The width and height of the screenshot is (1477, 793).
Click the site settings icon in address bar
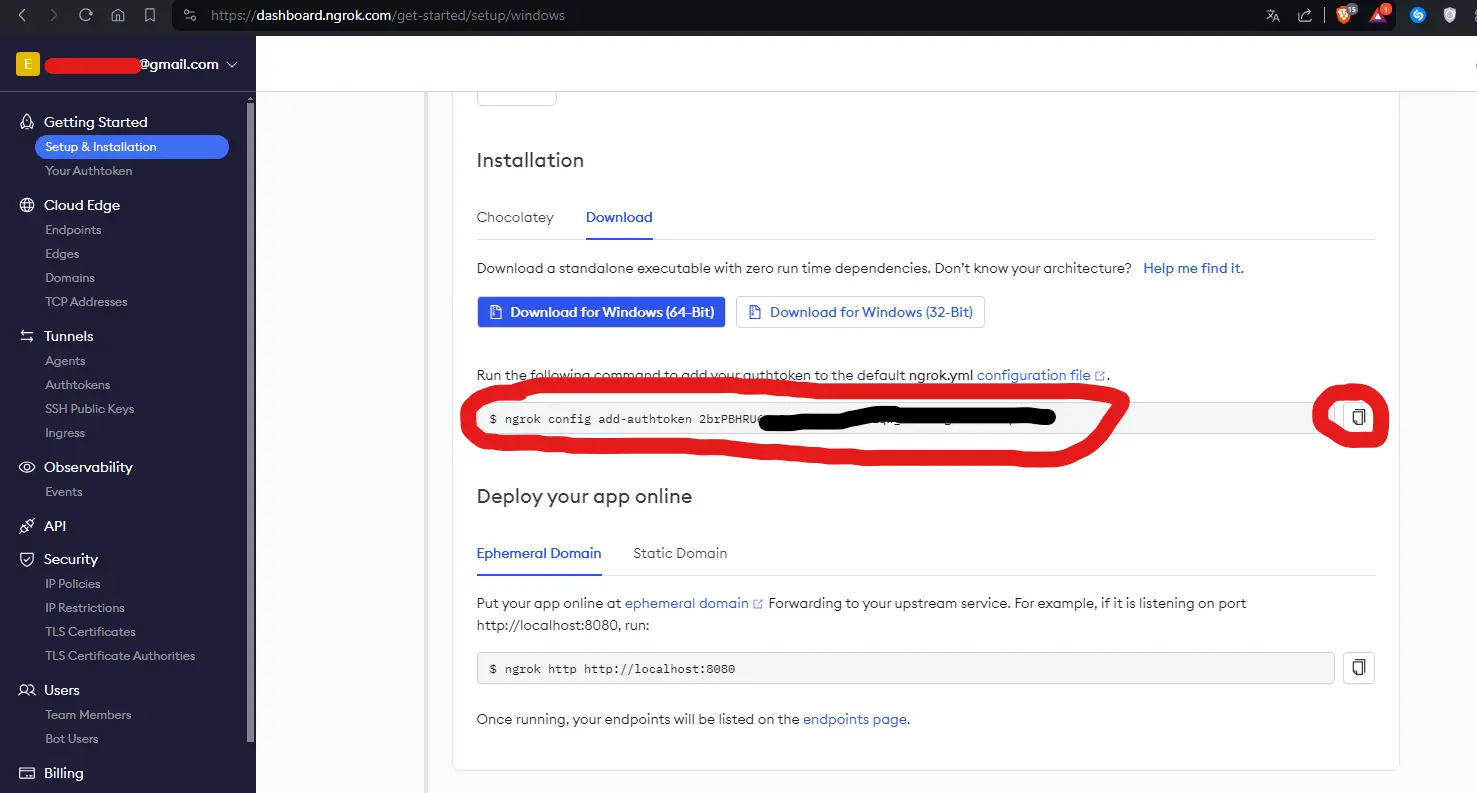pos(190,16)
